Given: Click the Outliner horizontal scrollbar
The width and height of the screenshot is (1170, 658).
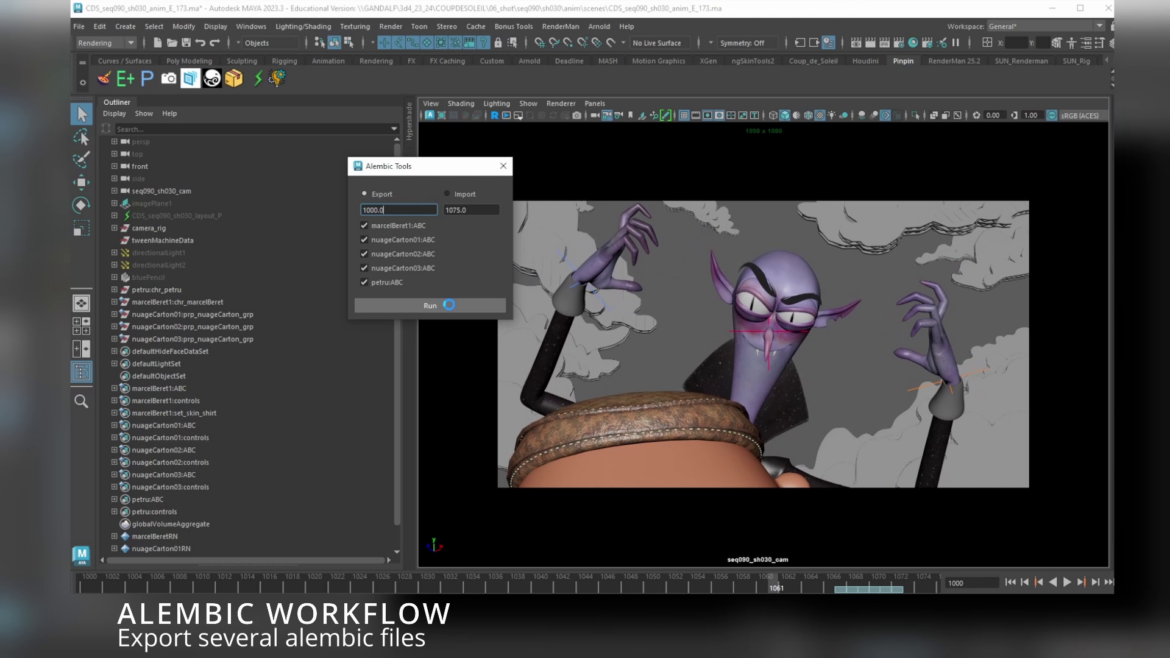Looking at the screenshot, I should [244, 560].
